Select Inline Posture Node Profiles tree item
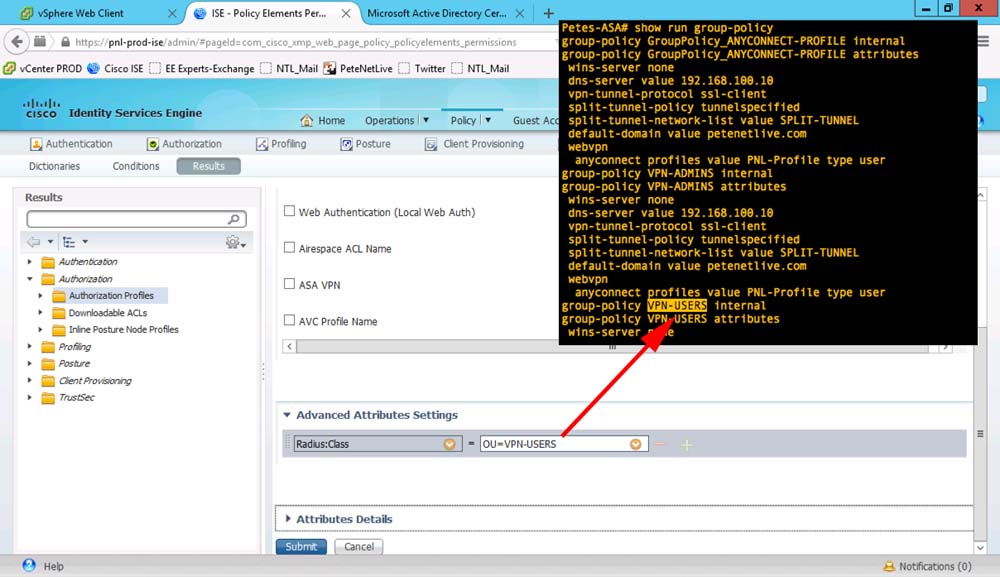Image resolution: width=1000 pixels, height=577 pixels. 124,330
